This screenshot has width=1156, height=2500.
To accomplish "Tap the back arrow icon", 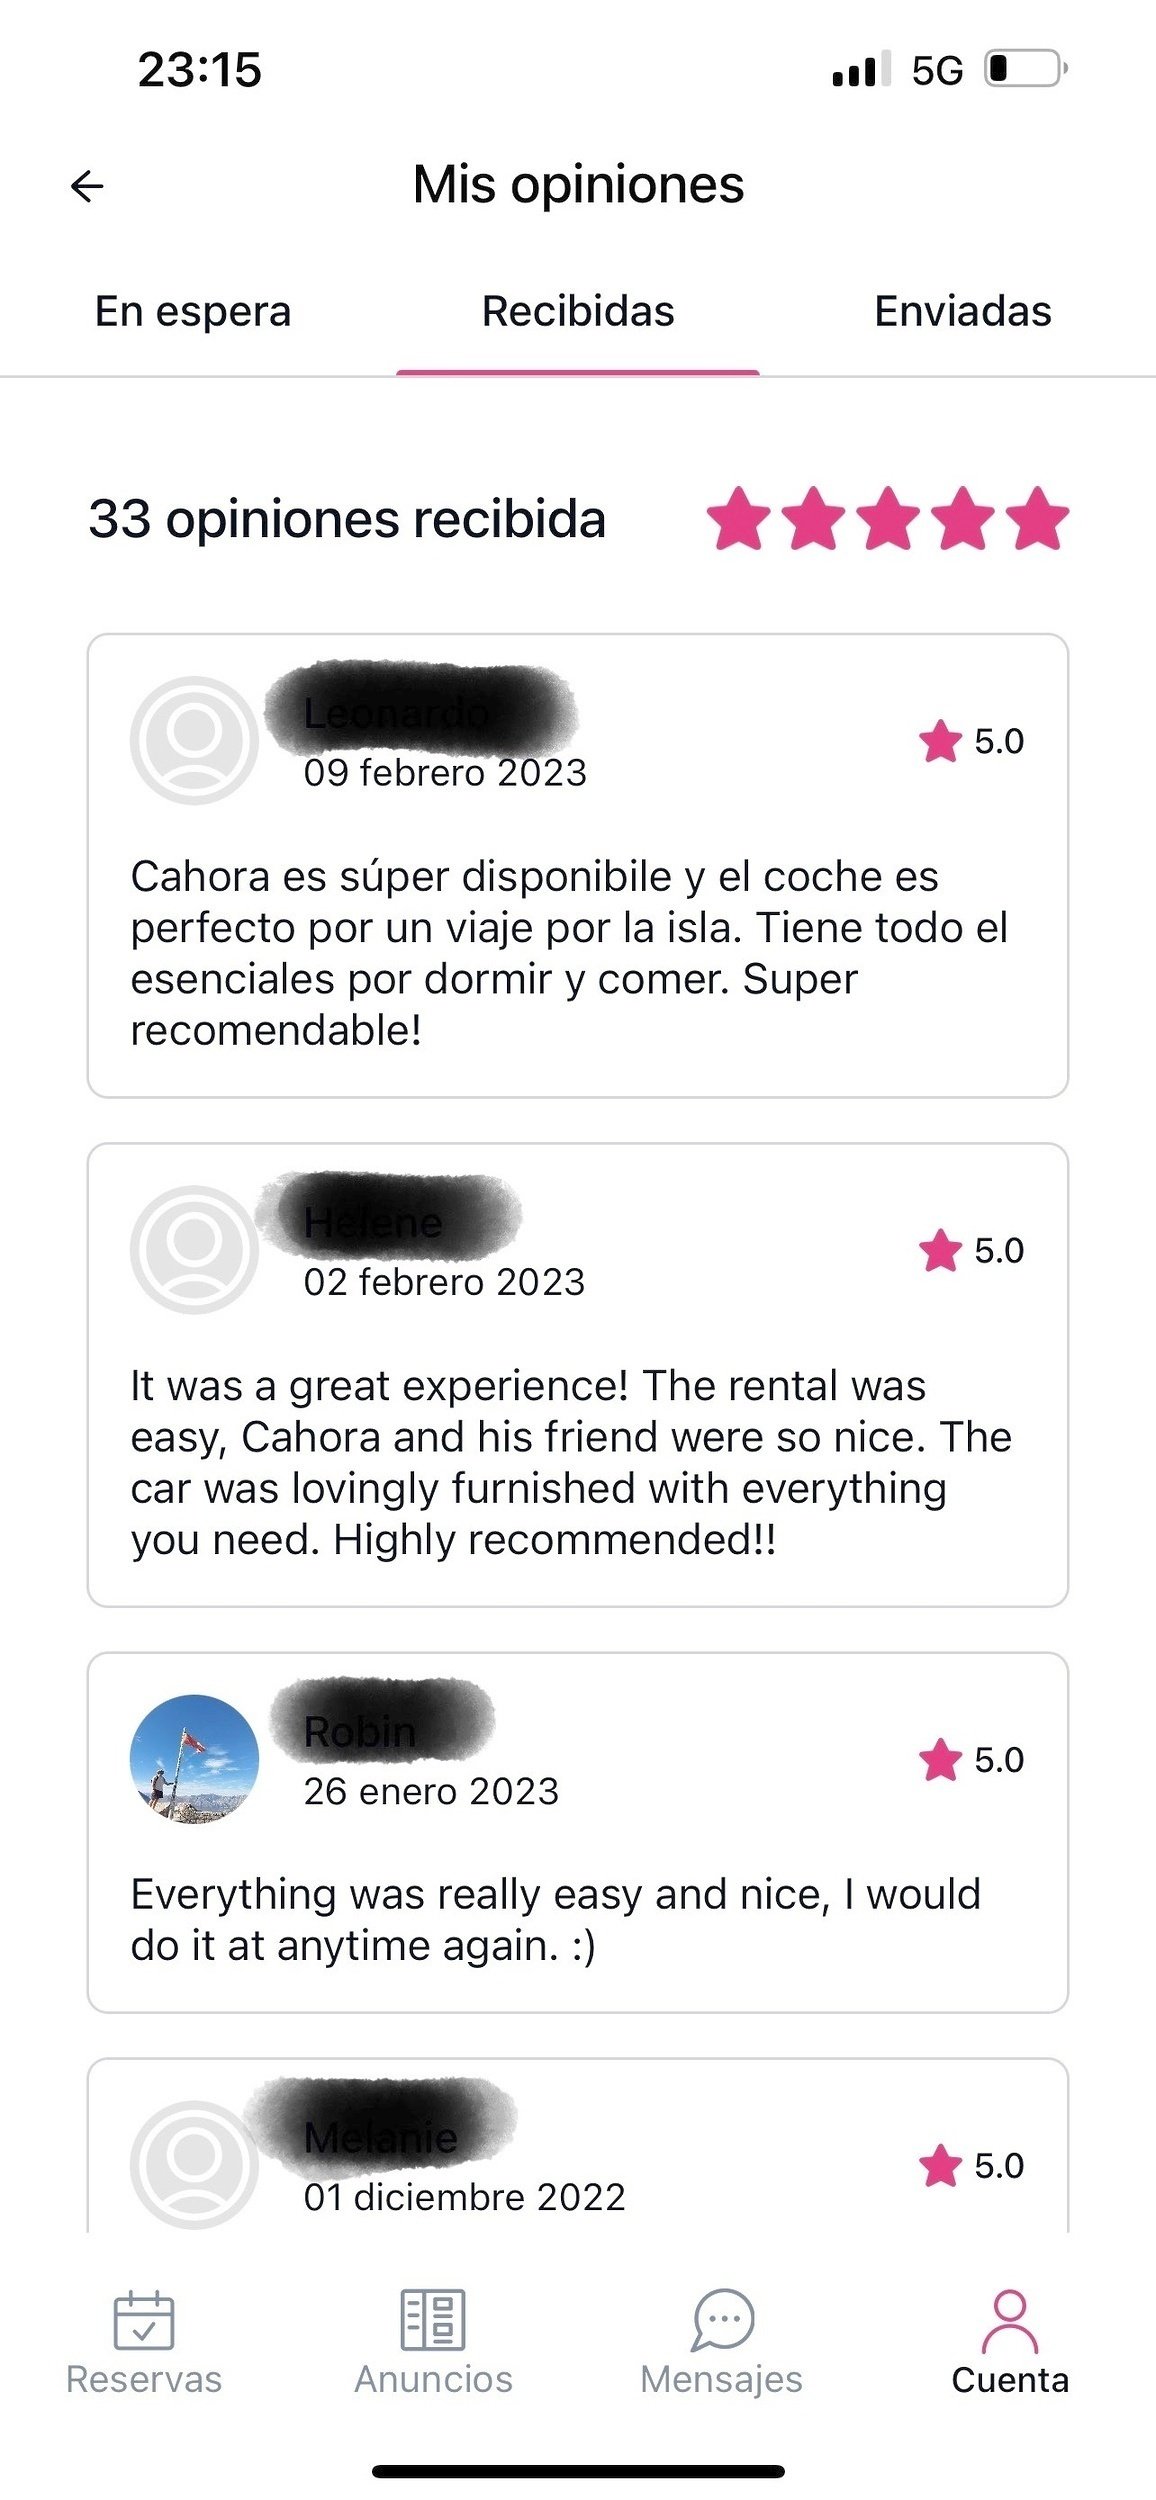I will pyautogui.click(x=88, y=186).
